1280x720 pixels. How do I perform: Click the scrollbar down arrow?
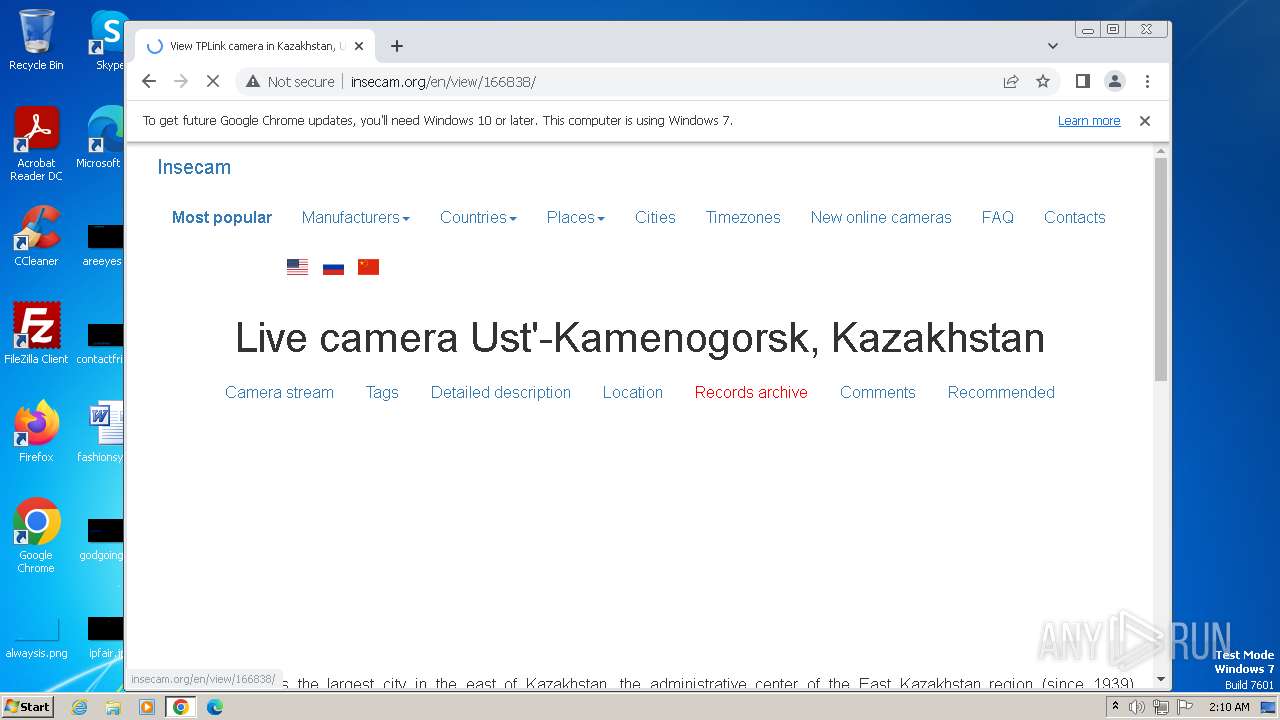[1161, 680]
